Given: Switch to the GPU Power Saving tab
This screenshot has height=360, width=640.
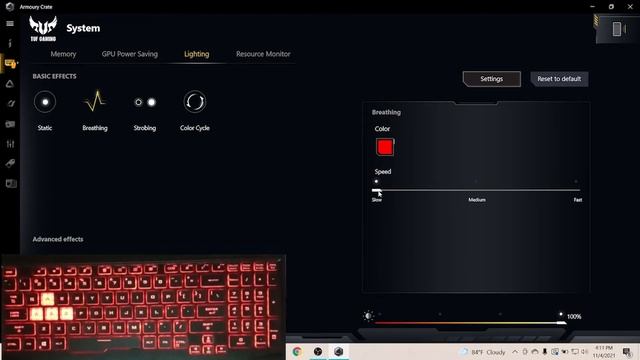Looking at the screenshot, I should tap(130, 54).
